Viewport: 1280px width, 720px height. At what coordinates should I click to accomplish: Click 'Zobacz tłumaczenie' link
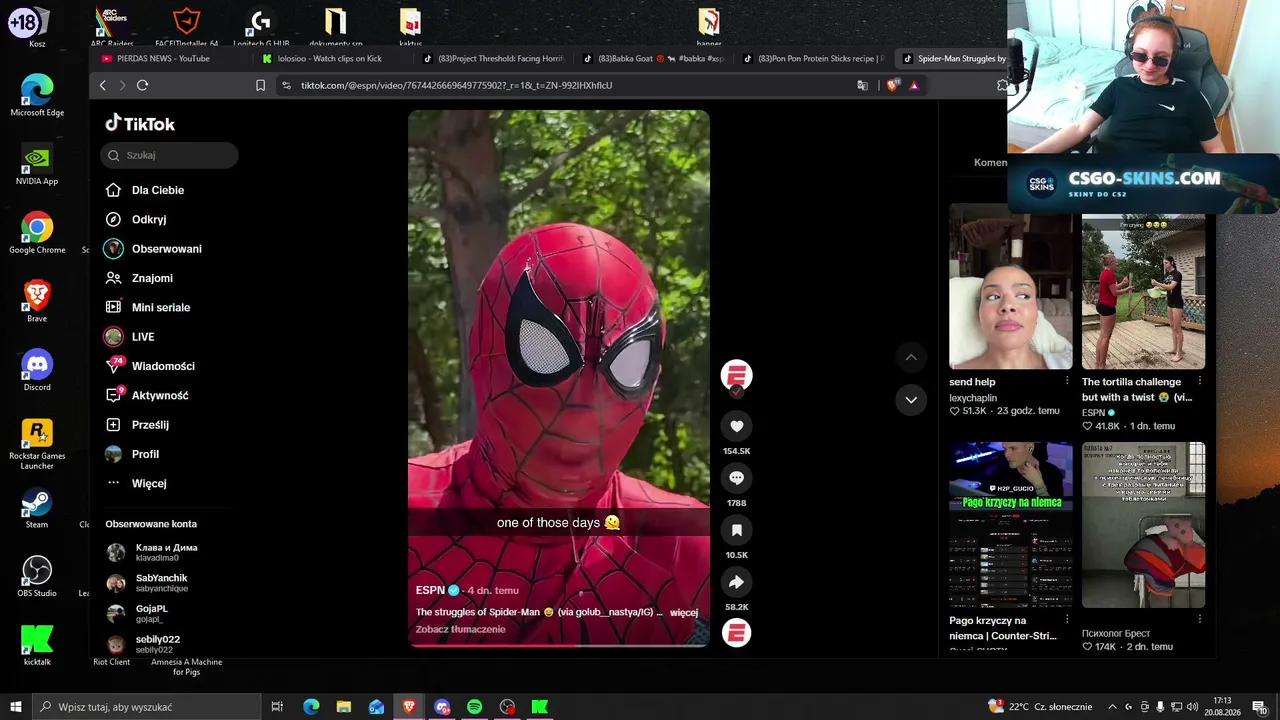pyautogui.click(x=460, y=629)
